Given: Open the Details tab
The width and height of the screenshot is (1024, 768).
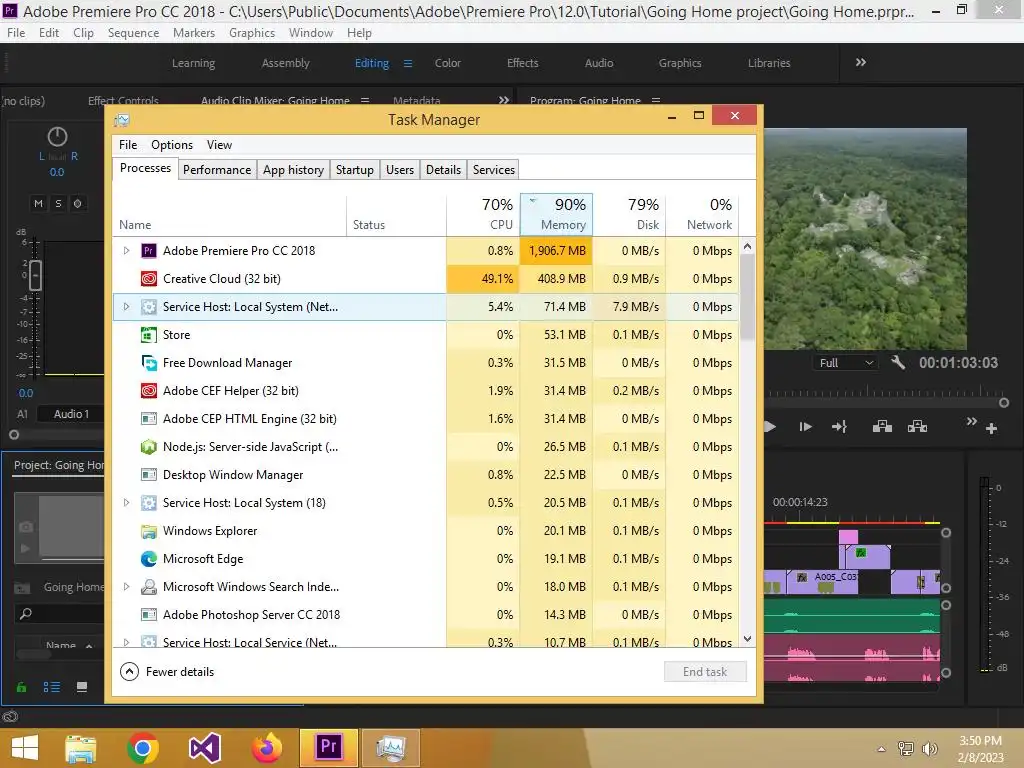Looking at the screenshot, I should coord(443,170).
